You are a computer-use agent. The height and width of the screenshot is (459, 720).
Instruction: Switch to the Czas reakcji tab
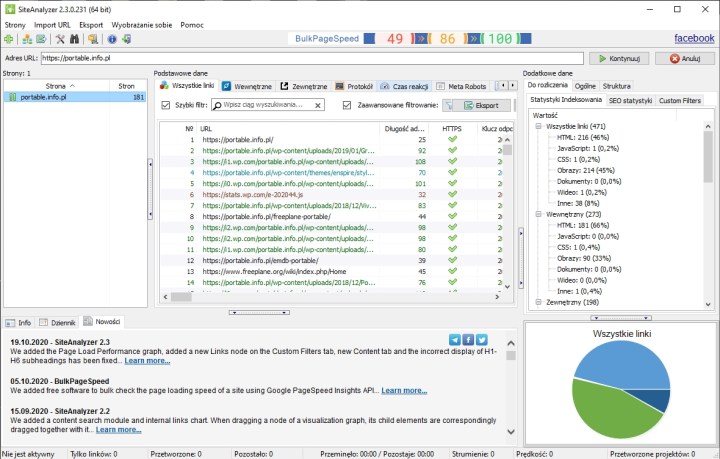(405, 86)
